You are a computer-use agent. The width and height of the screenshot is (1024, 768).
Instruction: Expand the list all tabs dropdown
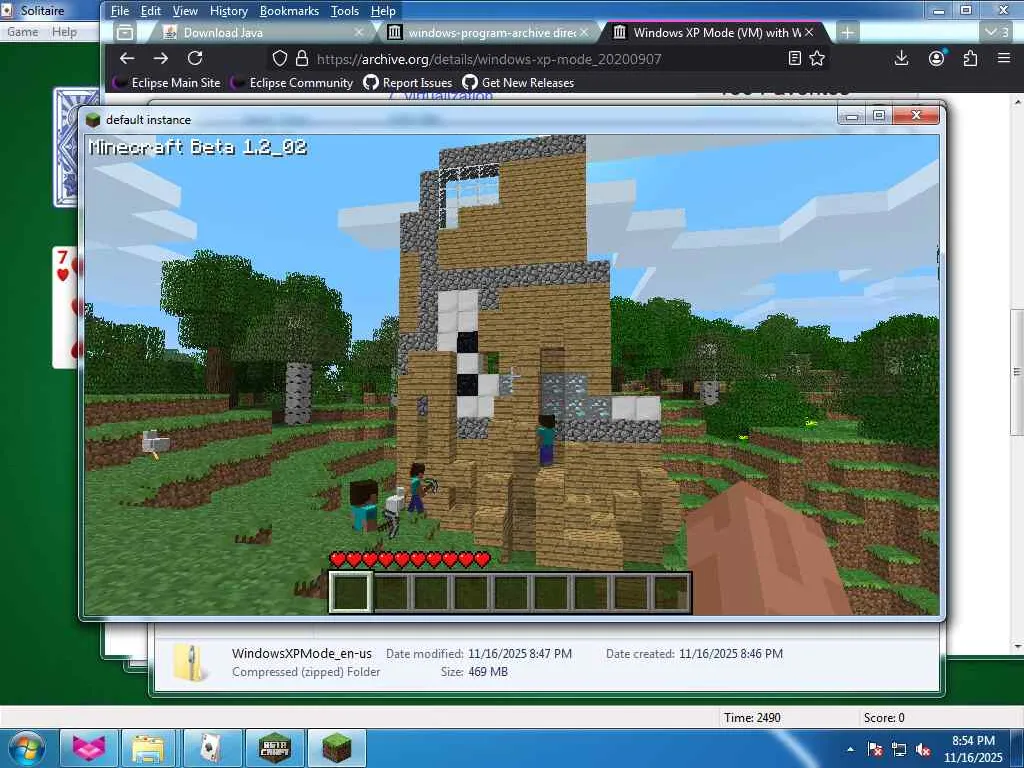997,32
